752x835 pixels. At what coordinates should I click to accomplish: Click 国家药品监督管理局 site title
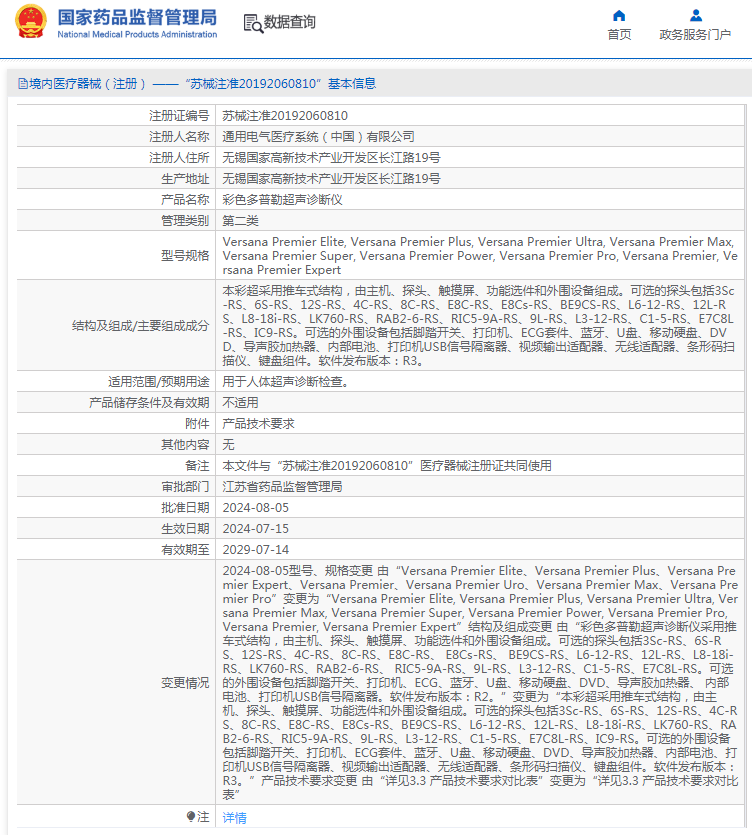(x=137, y=17)
